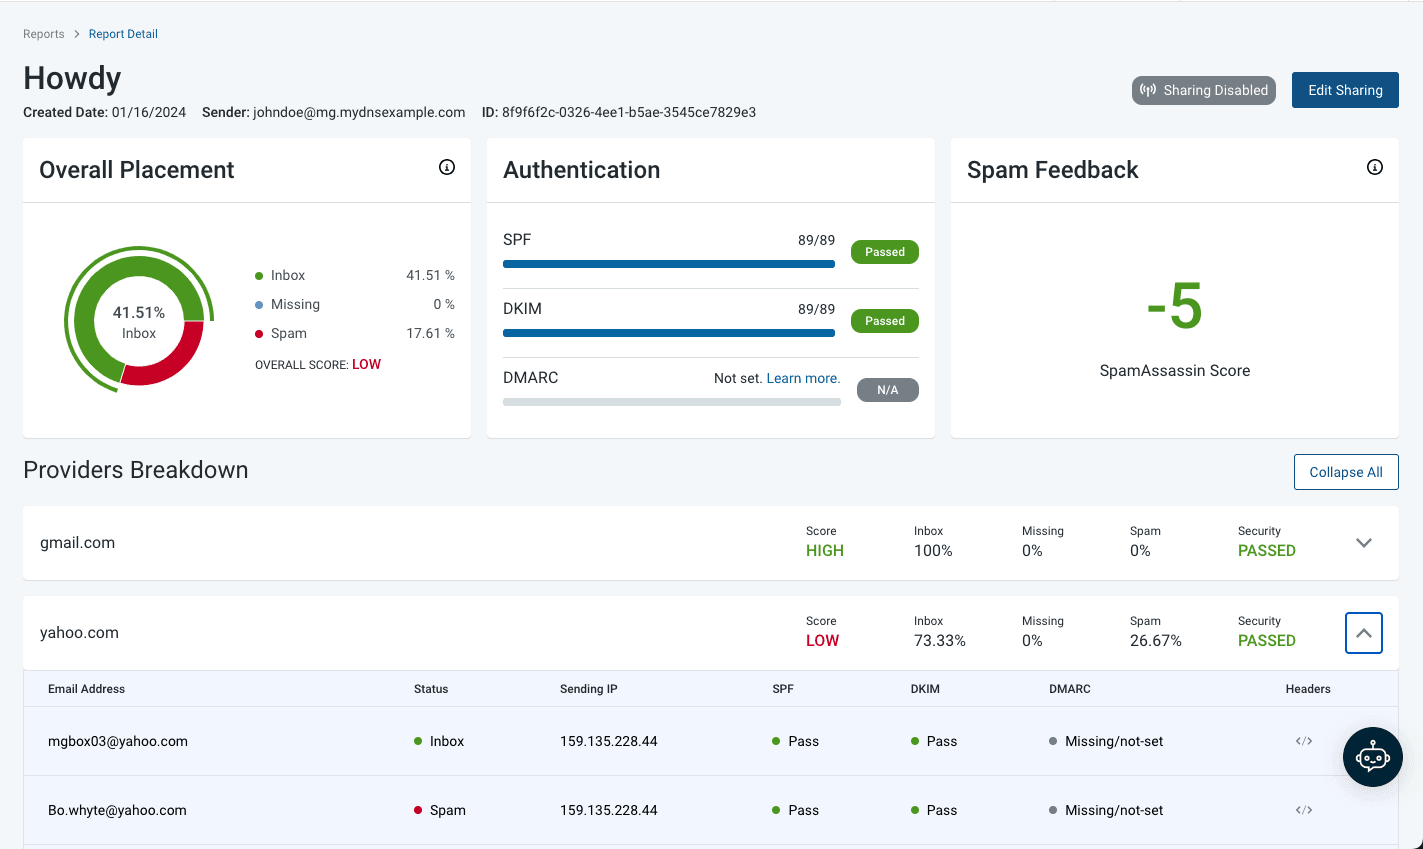Click the Status column header
Screen dimensions: 1423x849
pos(431,689)
